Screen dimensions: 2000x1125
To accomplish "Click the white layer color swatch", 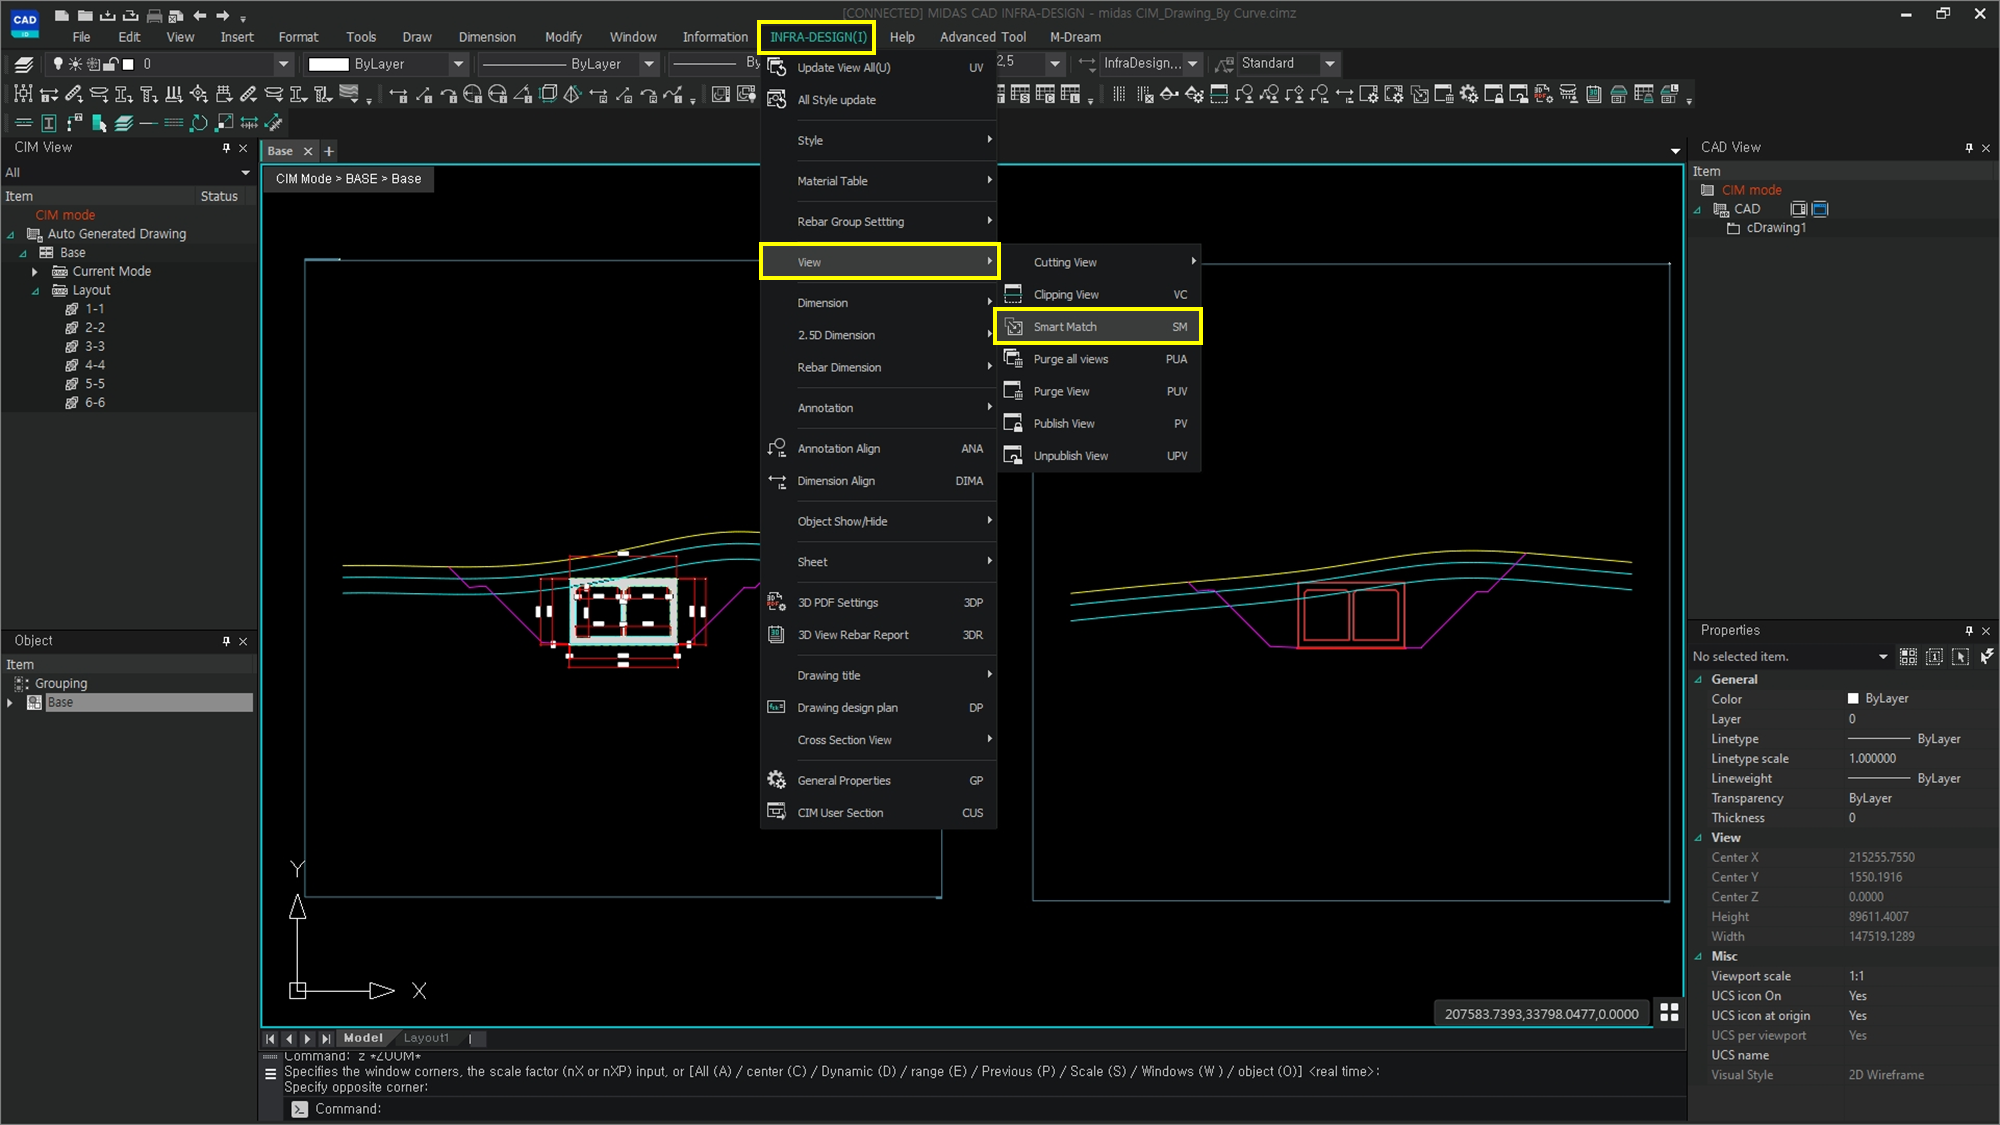I will point(128,64).
